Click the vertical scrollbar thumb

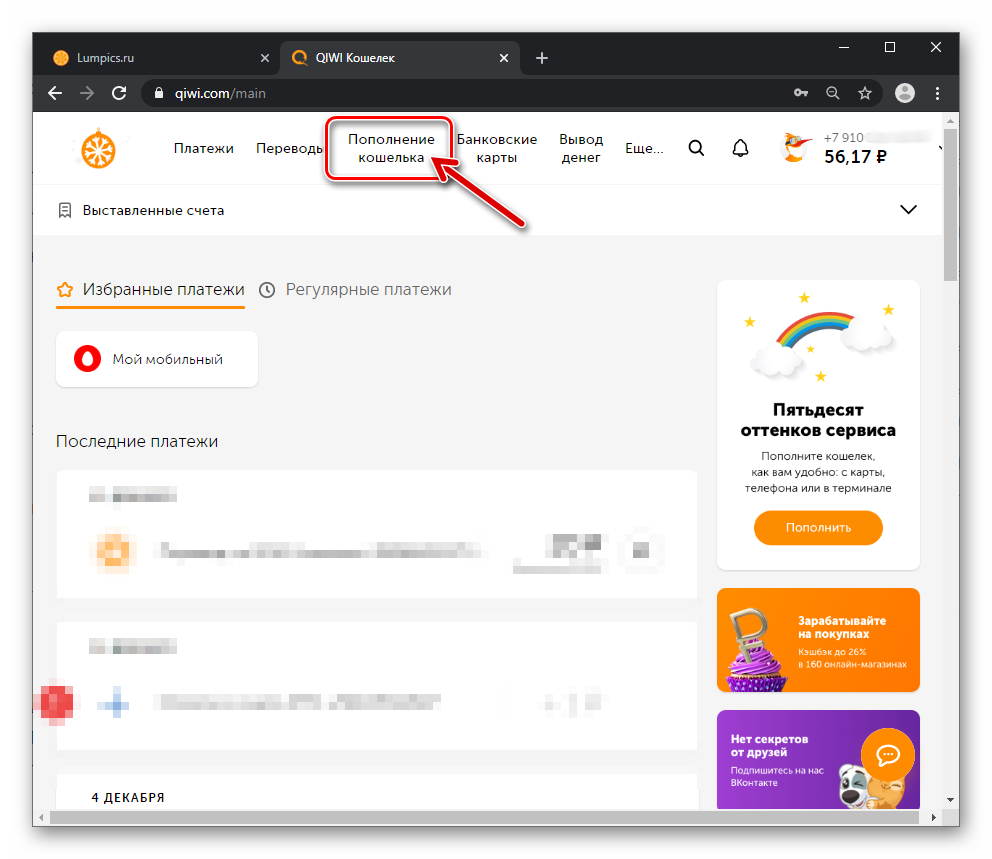[x=950, y=204]
